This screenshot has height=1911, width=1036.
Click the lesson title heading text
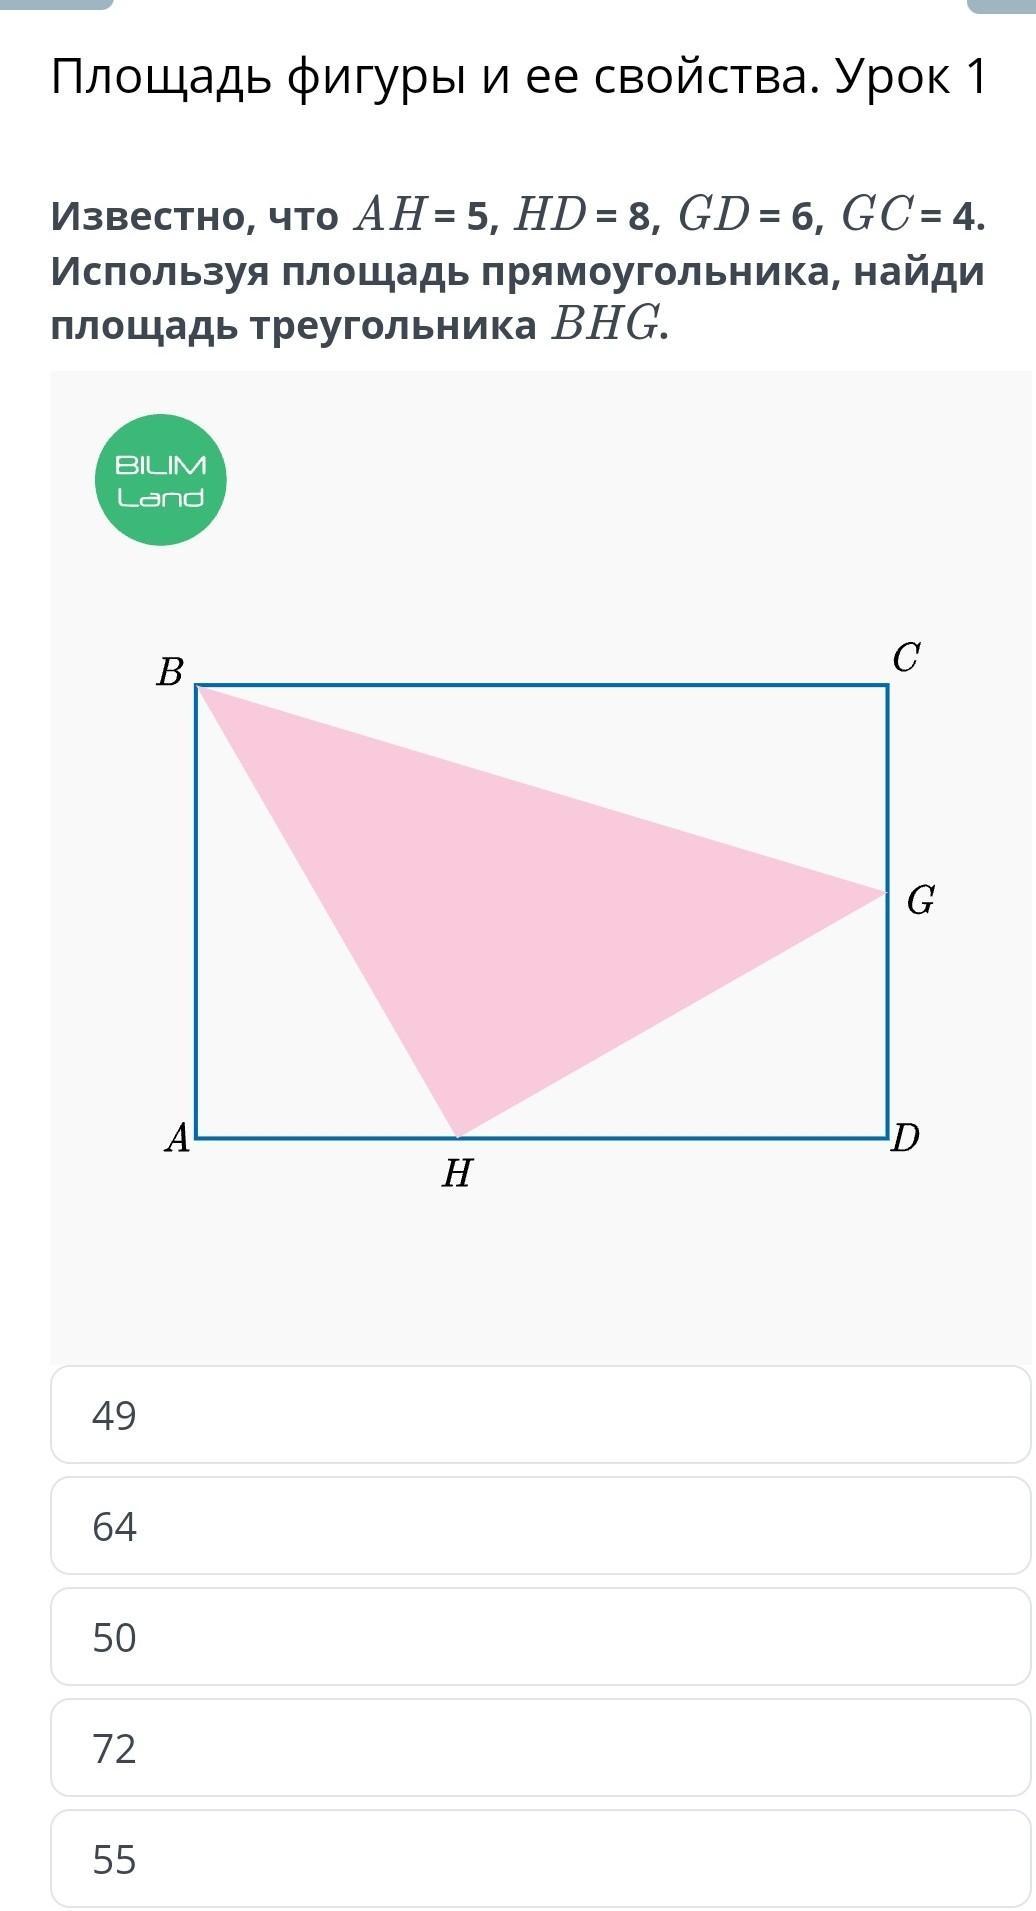(x=518, y=77)
